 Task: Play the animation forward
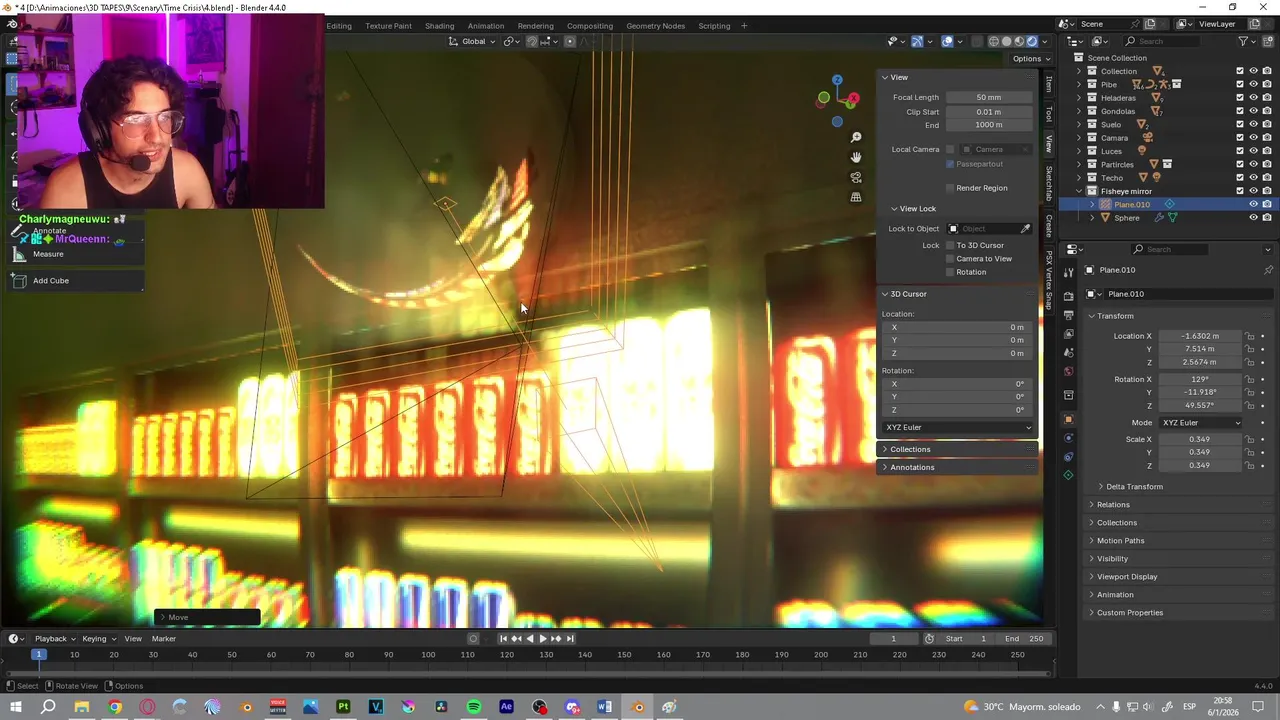tap(543, 639)
